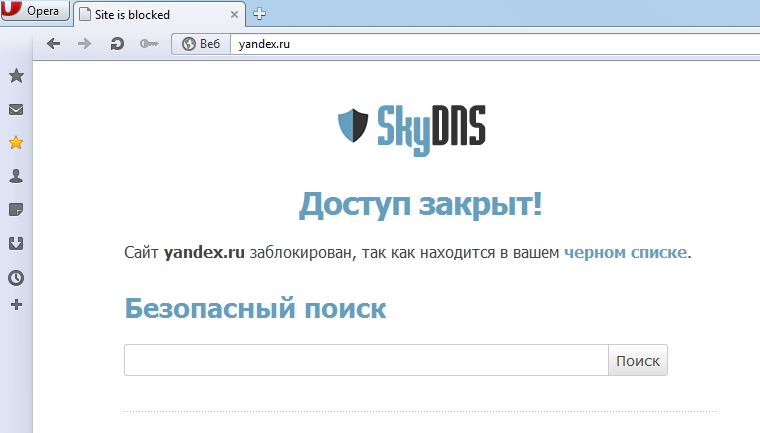The width and height of the screenshot is (760, 433).
Task: Add a panel with plus icon
Action: (x=16, y=305)
